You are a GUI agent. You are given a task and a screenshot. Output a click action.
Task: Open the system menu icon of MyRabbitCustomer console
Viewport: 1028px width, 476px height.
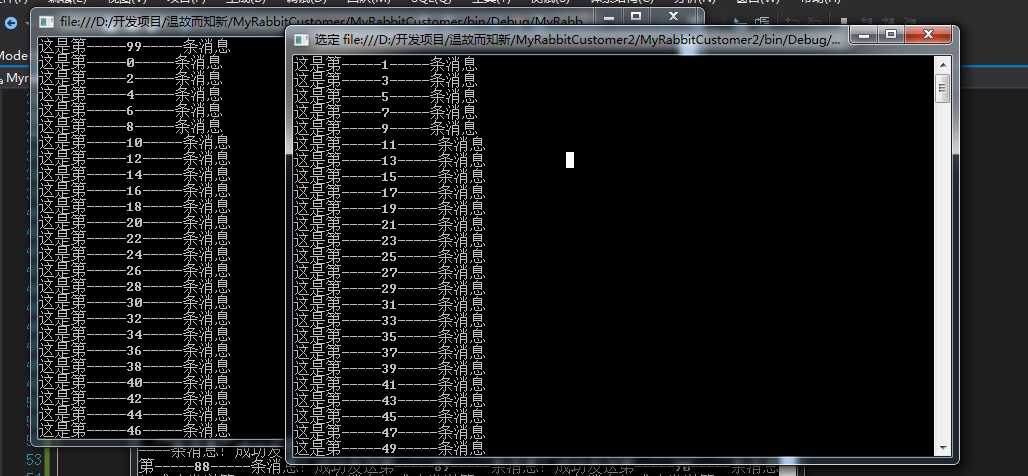coord(46,22)
